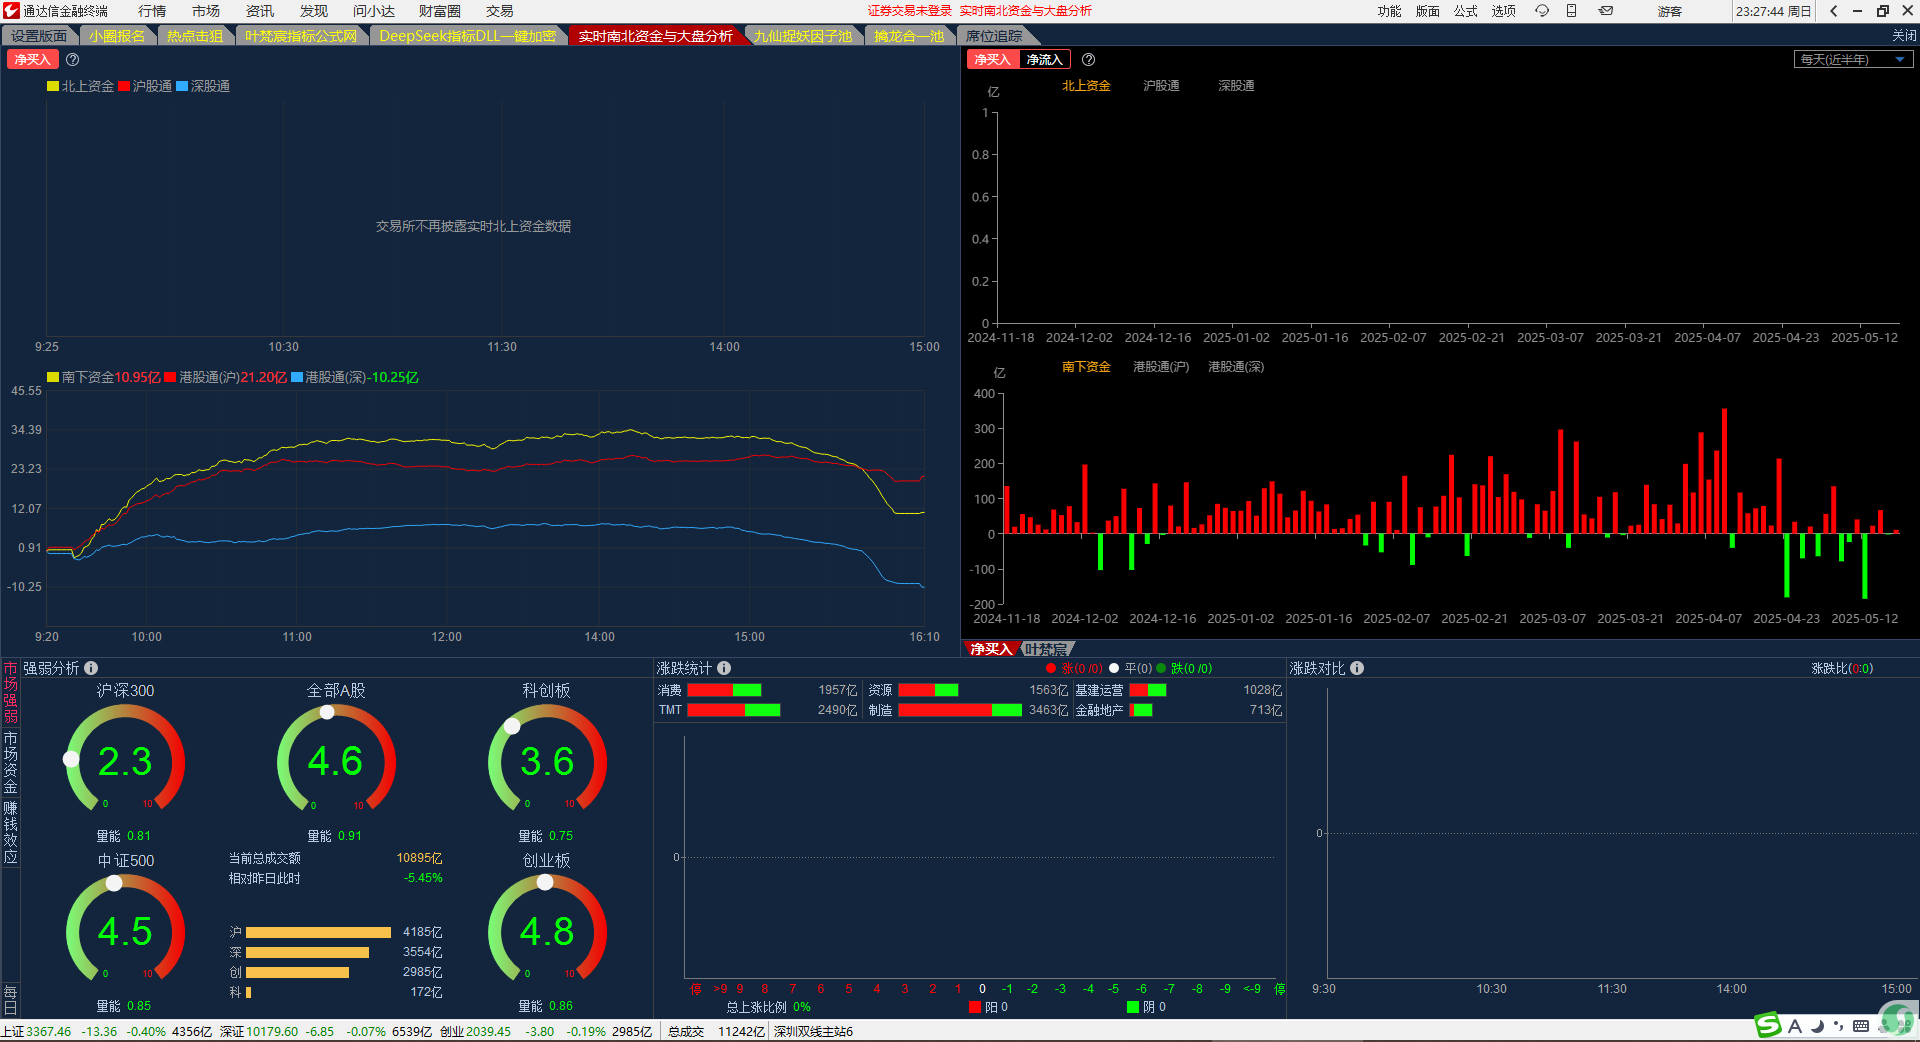The width and height of the screenshot is (1920, 1042).
Task: Open the 交易 menu
Action: (500, 11)
